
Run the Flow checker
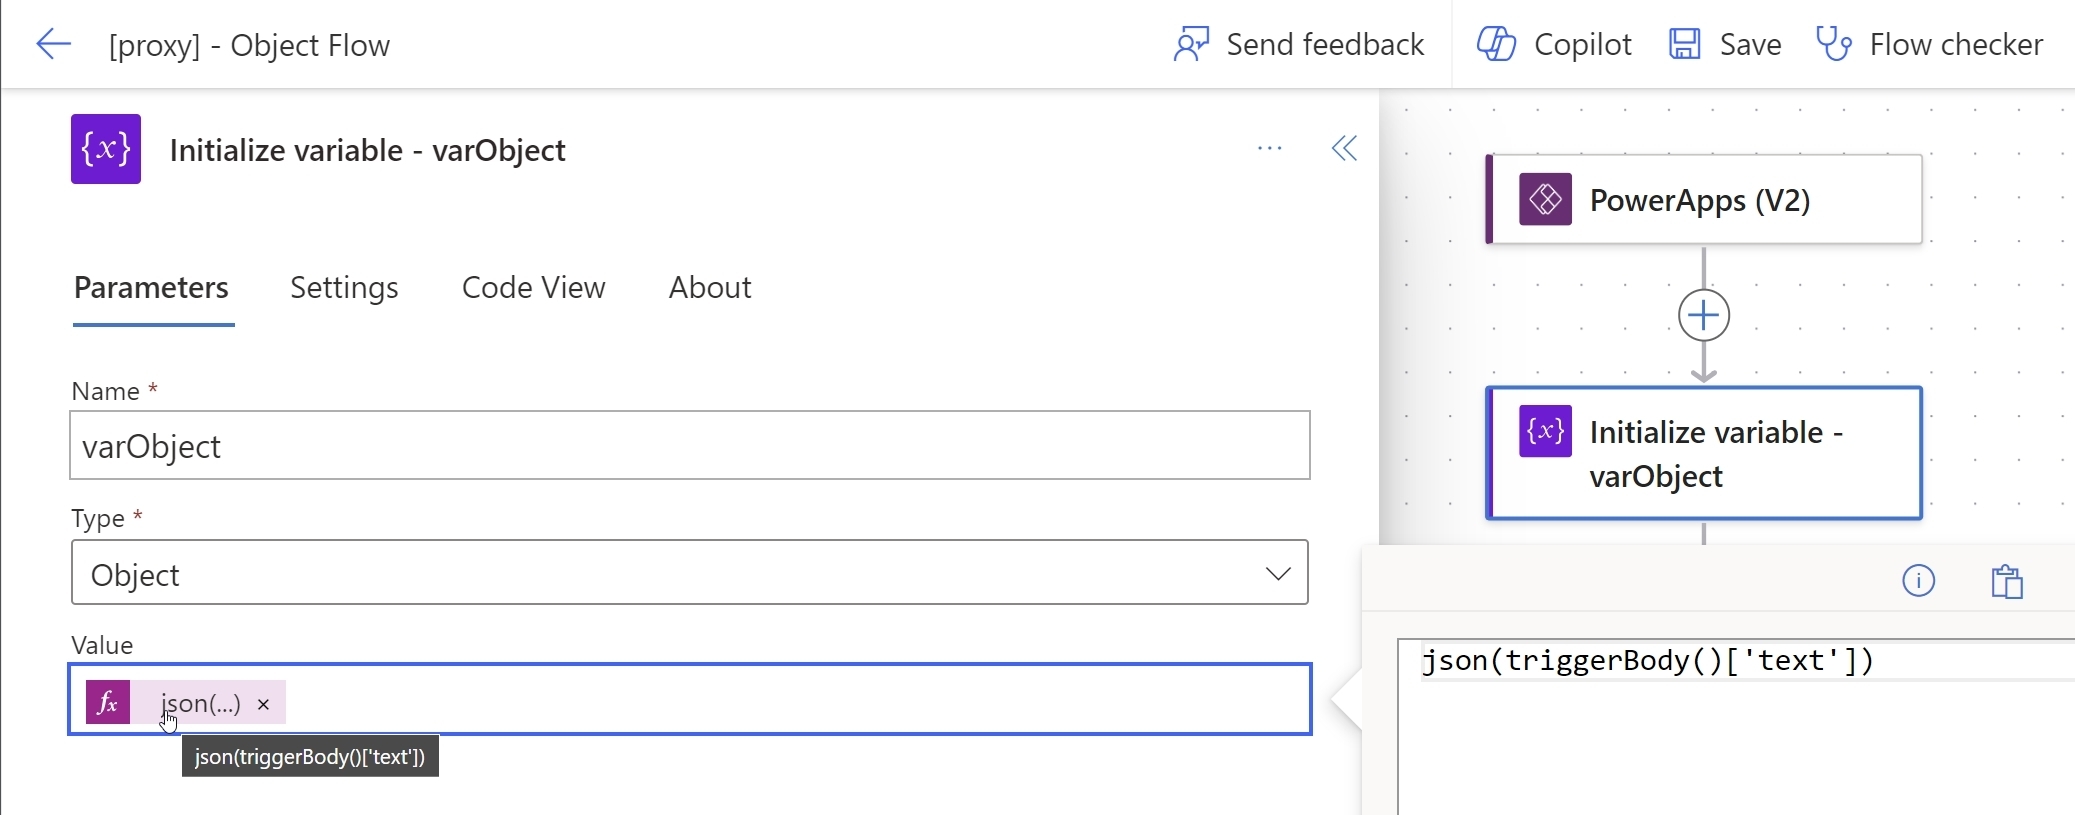coord(1932,44)
